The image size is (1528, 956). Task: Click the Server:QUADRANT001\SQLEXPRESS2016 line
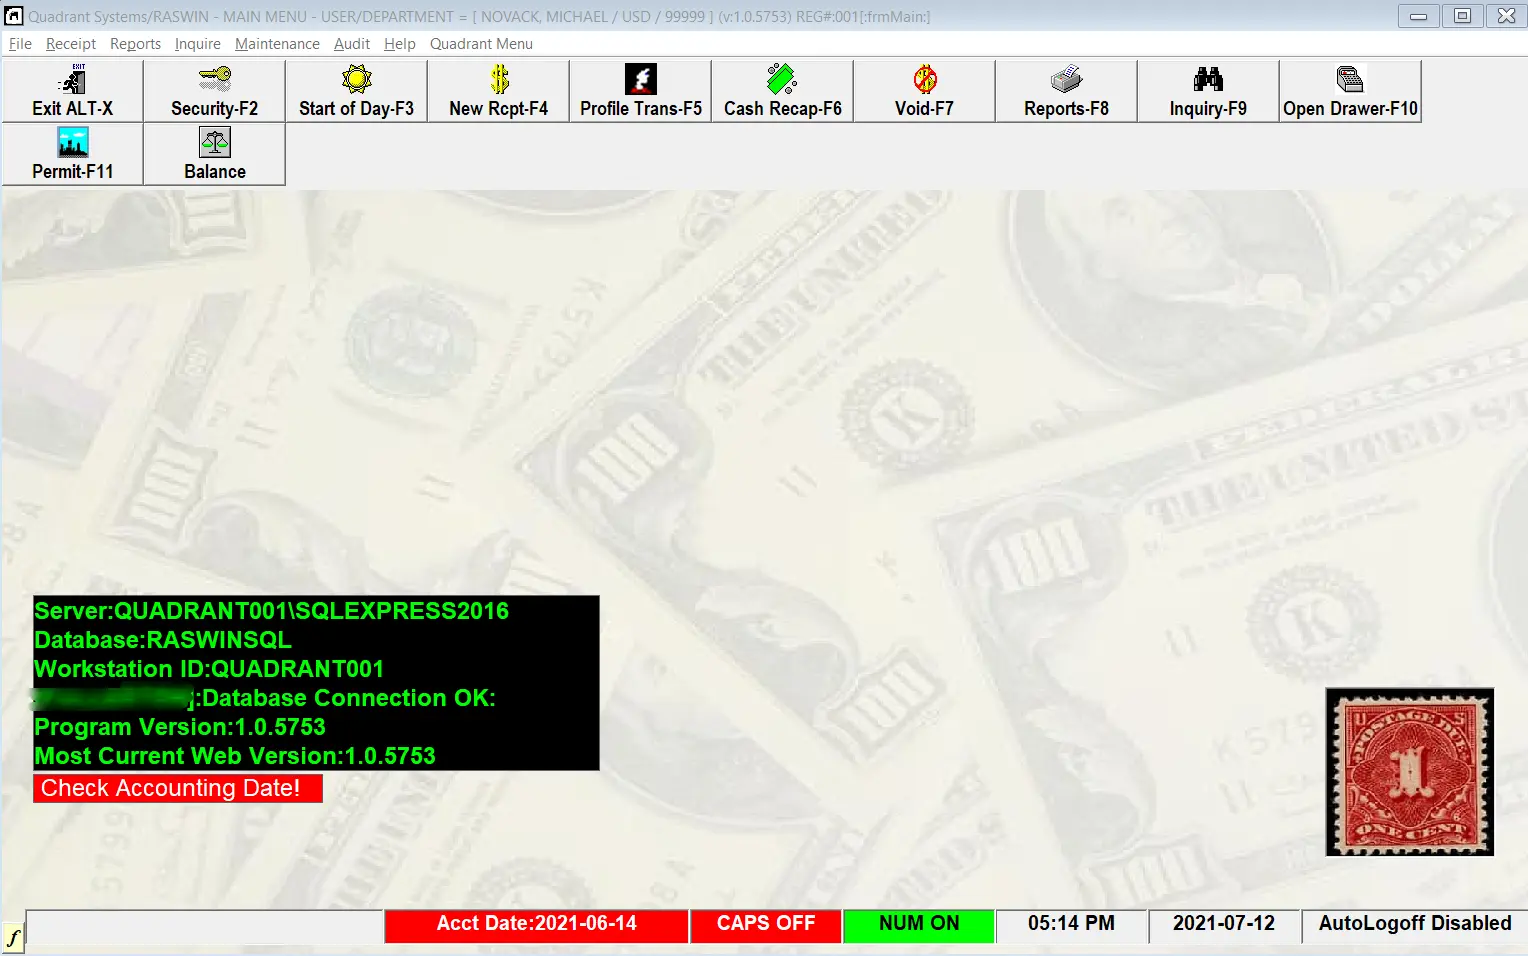pos(272,611)
